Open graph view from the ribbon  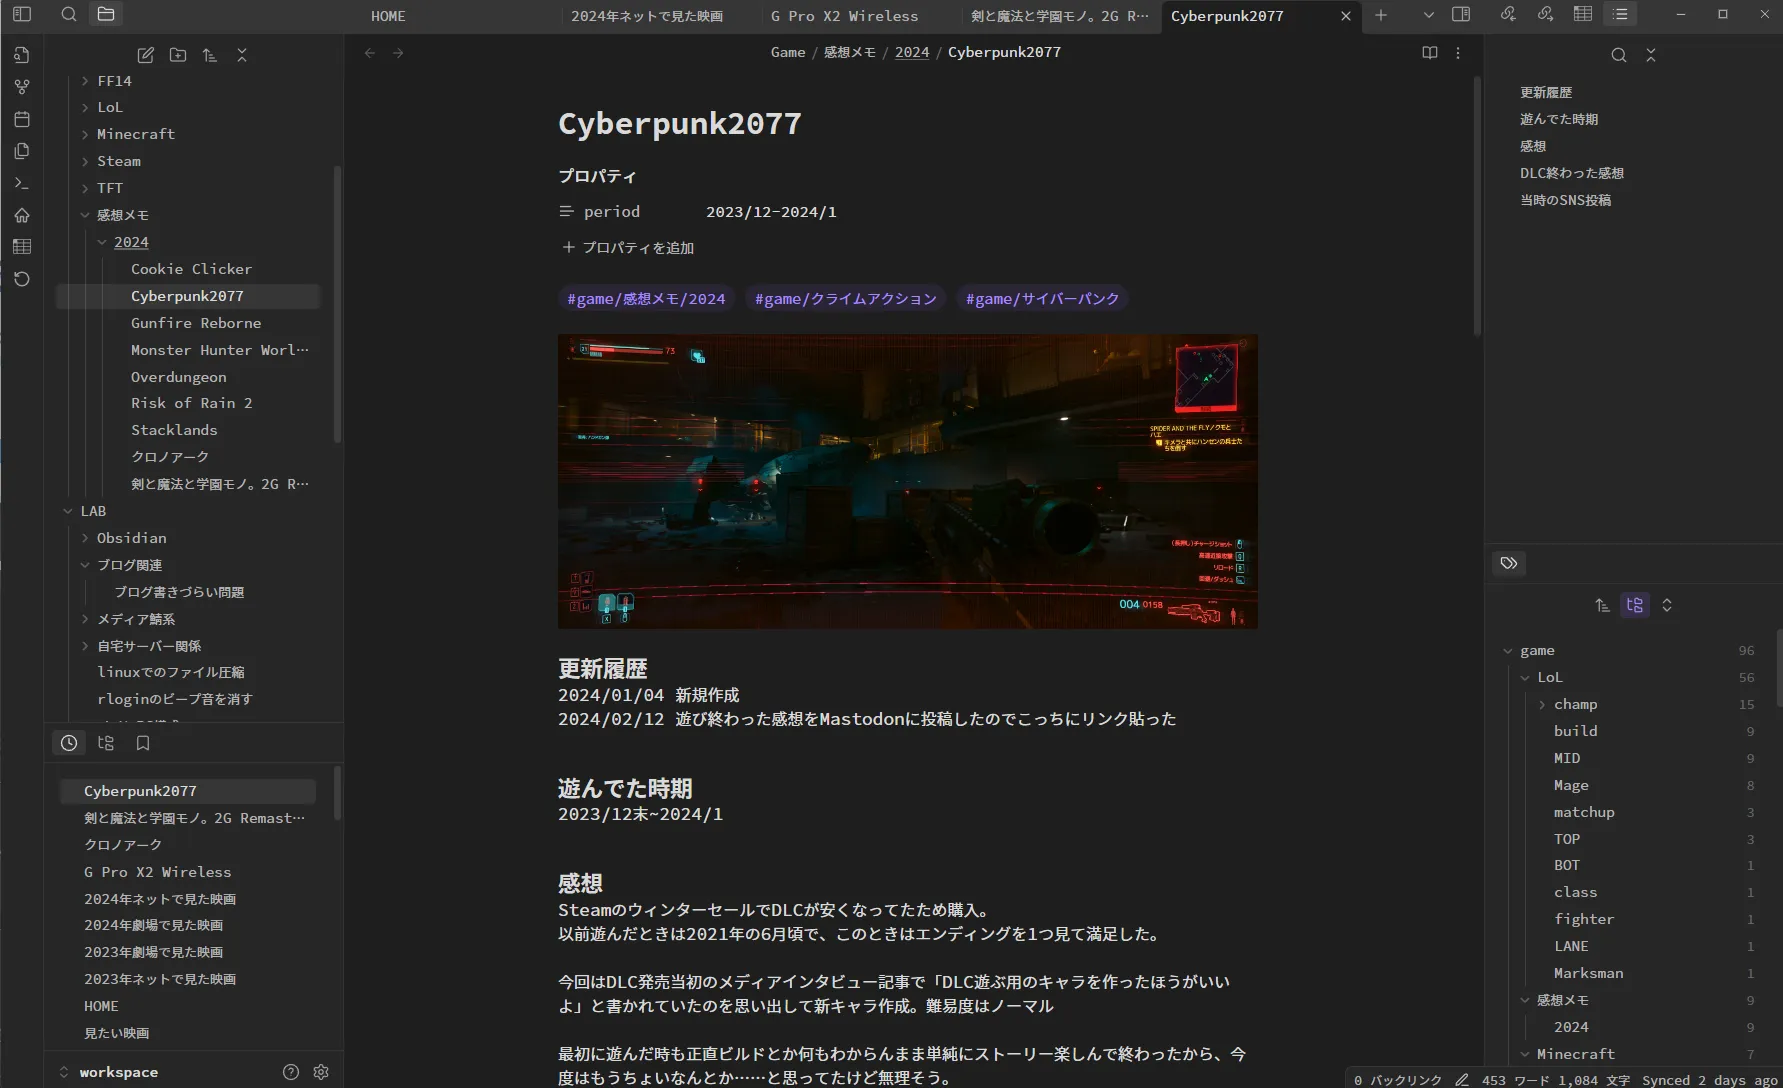pyautogui.click(x=22, y=87)
